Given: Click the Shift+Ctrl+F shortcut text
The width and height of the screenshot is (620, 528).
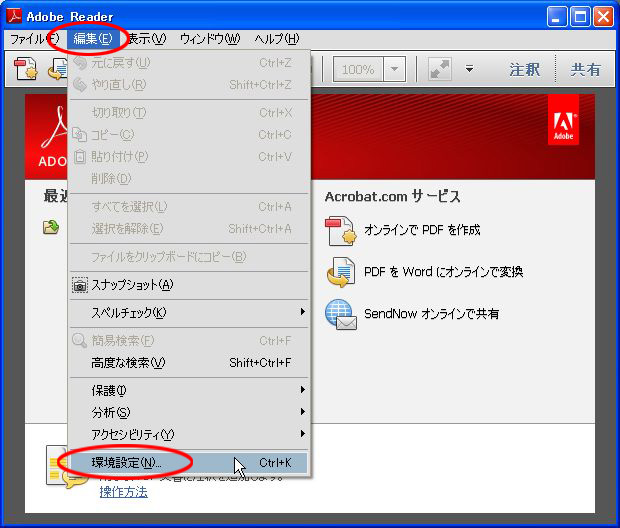Looking at the screenshot, I should pos(260,363).
